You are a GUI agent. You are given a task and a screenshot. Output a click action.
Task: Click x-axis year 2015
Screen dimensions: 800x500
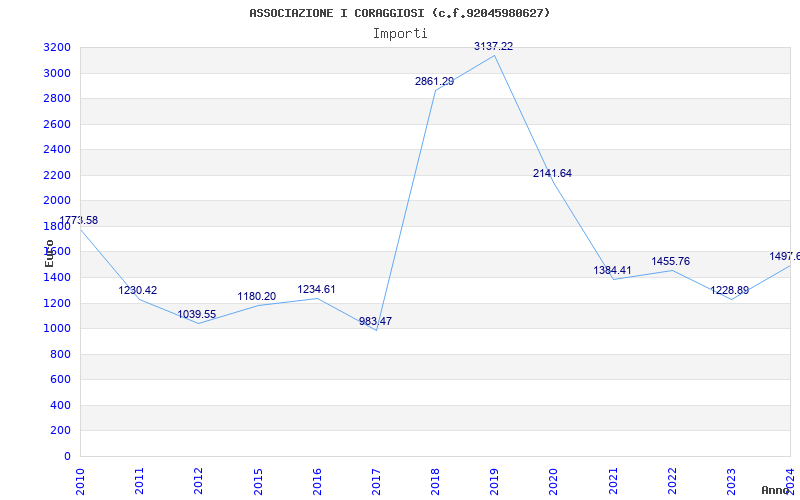pyautogui.click(x=258, y=481)
